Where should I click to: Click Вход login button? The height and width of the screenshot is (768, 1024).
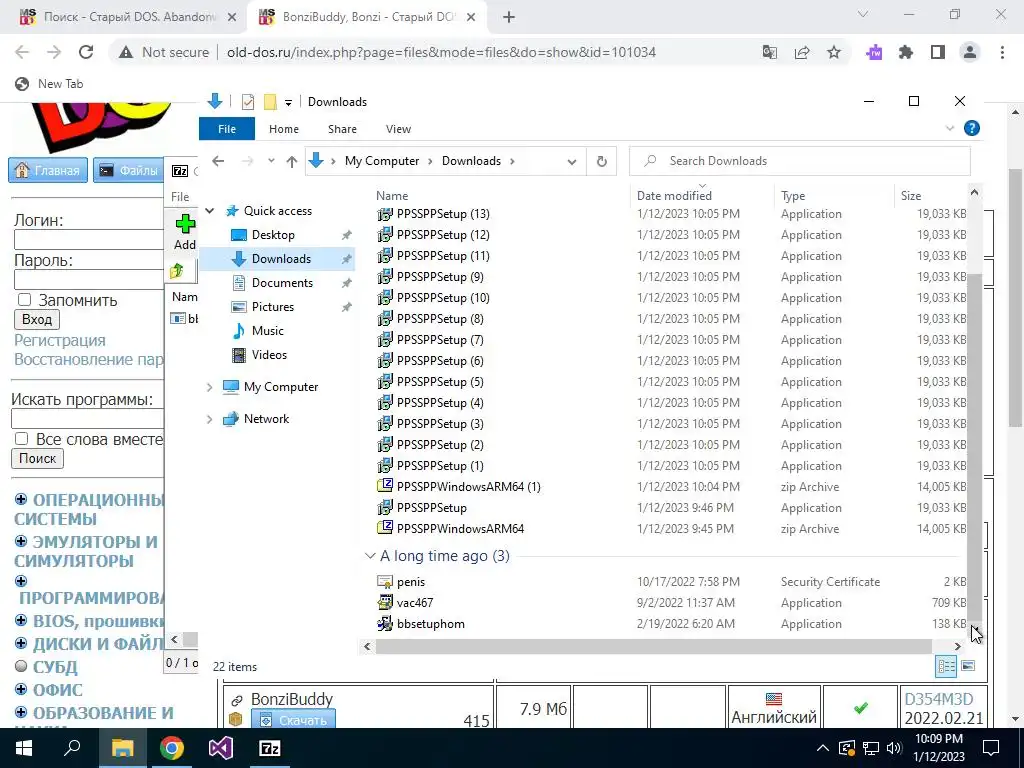(x=37, y=319)
